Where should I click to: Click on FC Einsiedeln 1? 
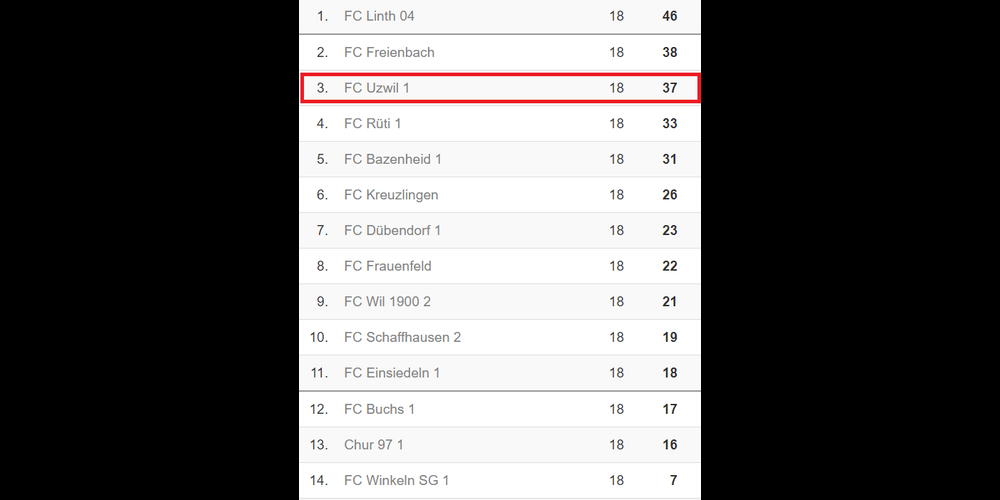pos(392,373)
